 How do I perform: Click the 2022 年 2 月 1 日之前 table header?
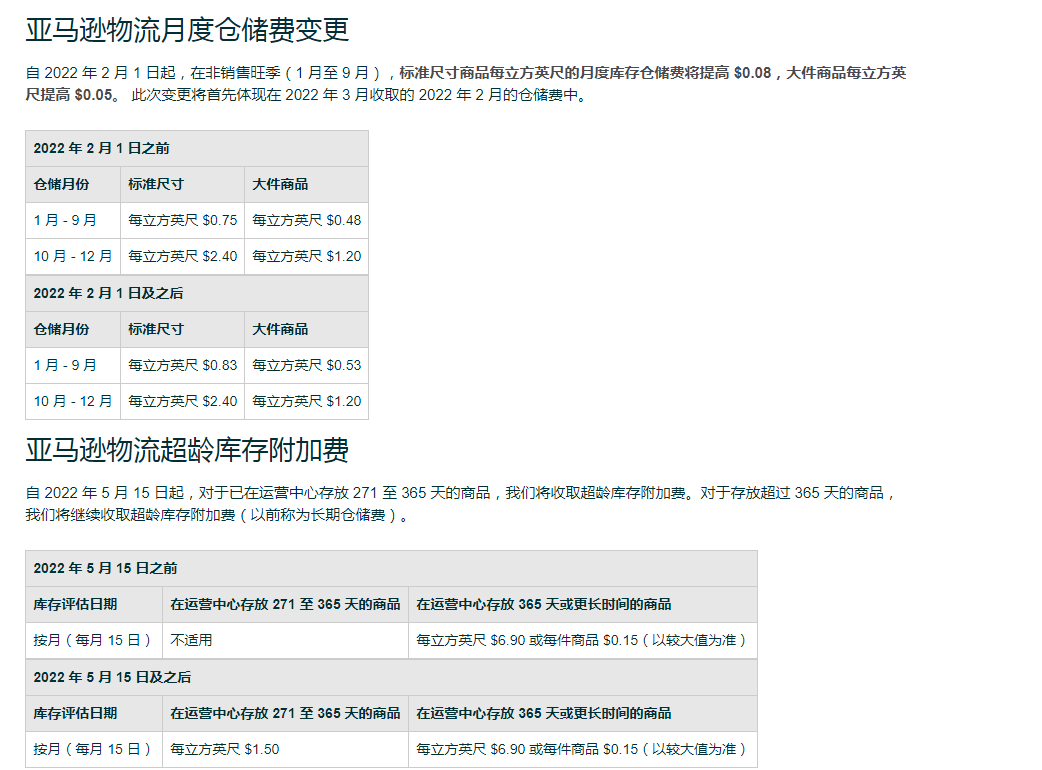(x=101, y=148)
